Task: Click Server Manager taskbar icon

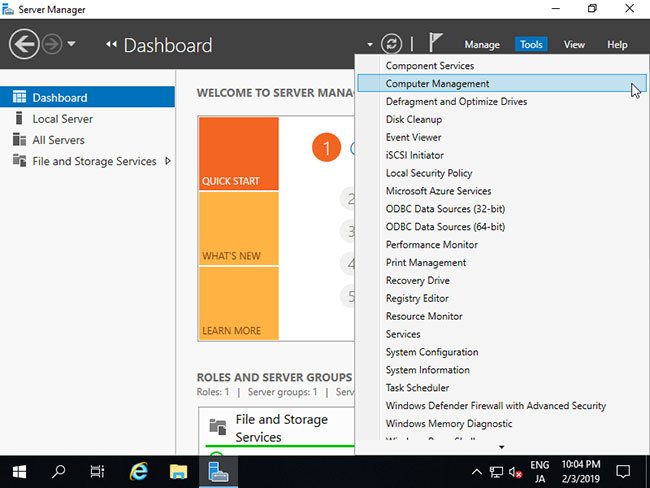Action: pyautogui.click(x=218, y=471)
